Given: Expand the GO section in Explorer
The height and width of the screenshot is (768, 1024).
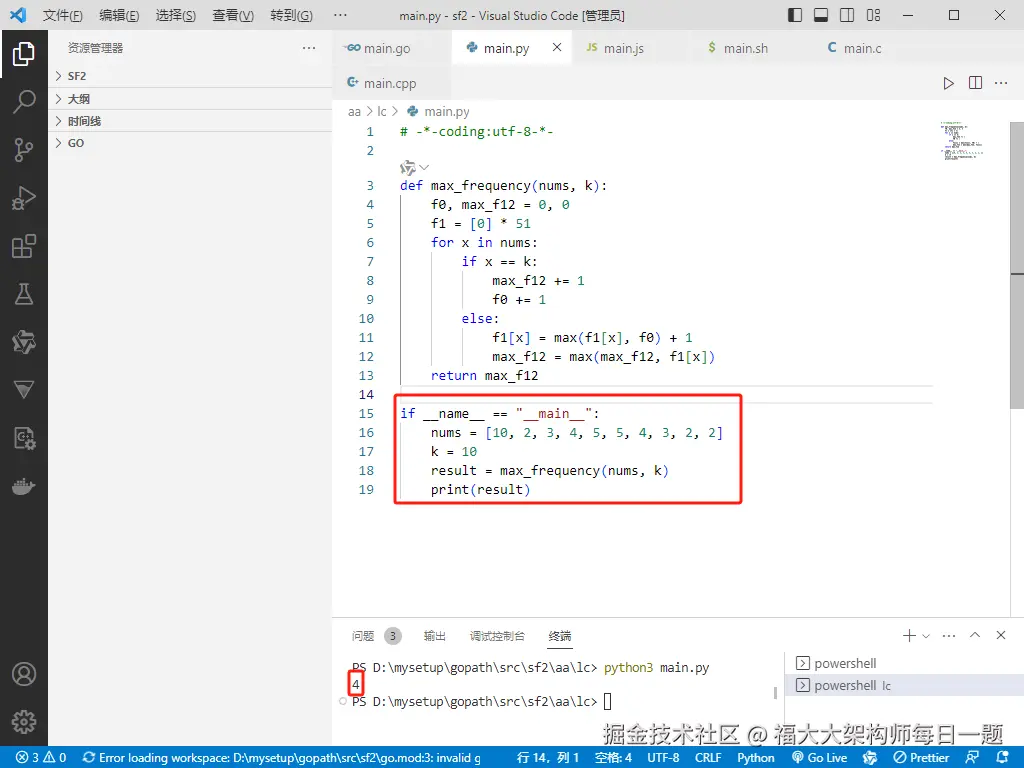Looking at the screenshot, I should 190,143.
